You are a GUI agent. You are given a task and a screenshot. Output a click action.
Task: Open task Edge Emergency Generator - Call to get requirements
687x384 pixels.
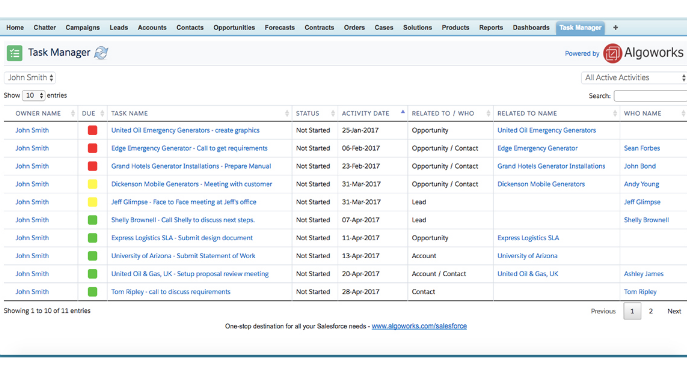(189, 148)
